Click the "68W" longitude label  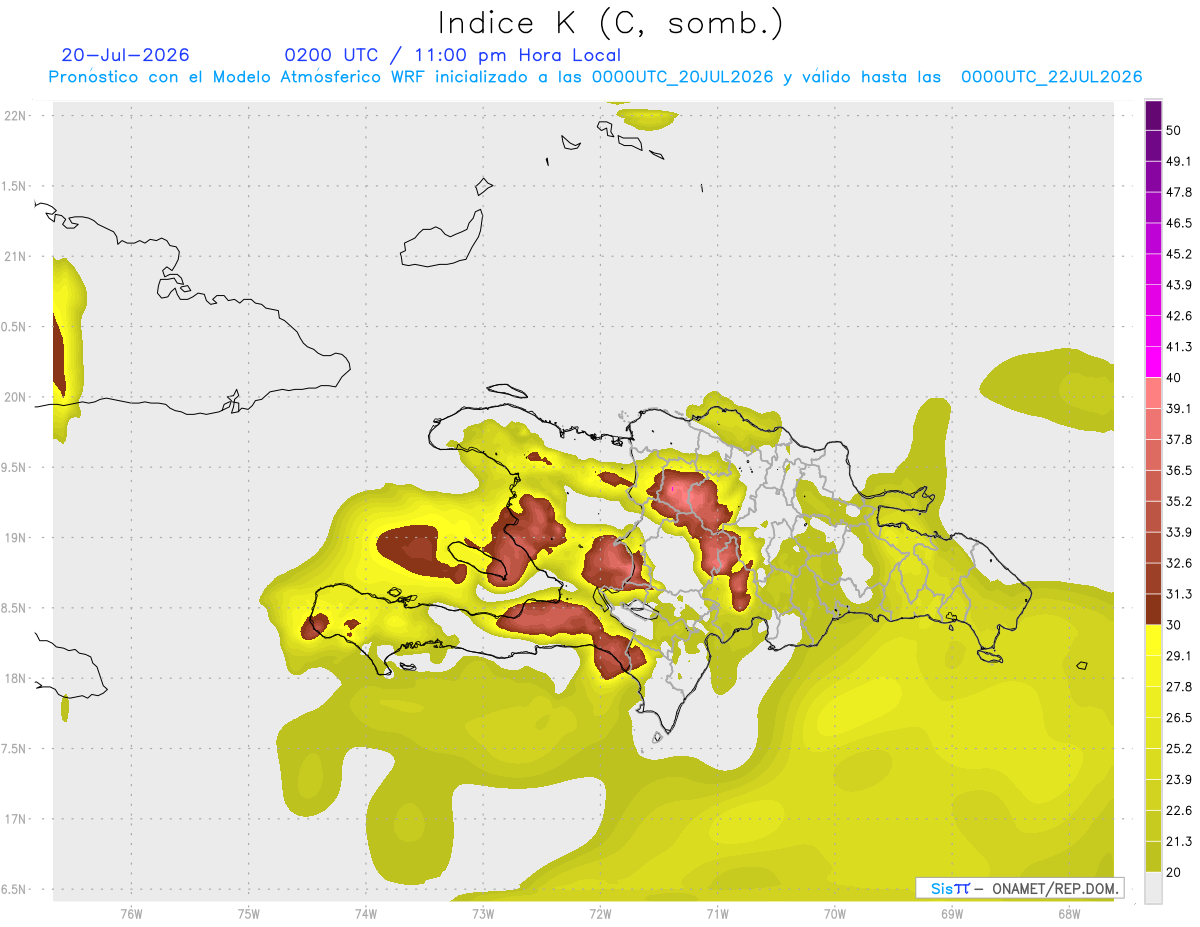(1068, 914)
